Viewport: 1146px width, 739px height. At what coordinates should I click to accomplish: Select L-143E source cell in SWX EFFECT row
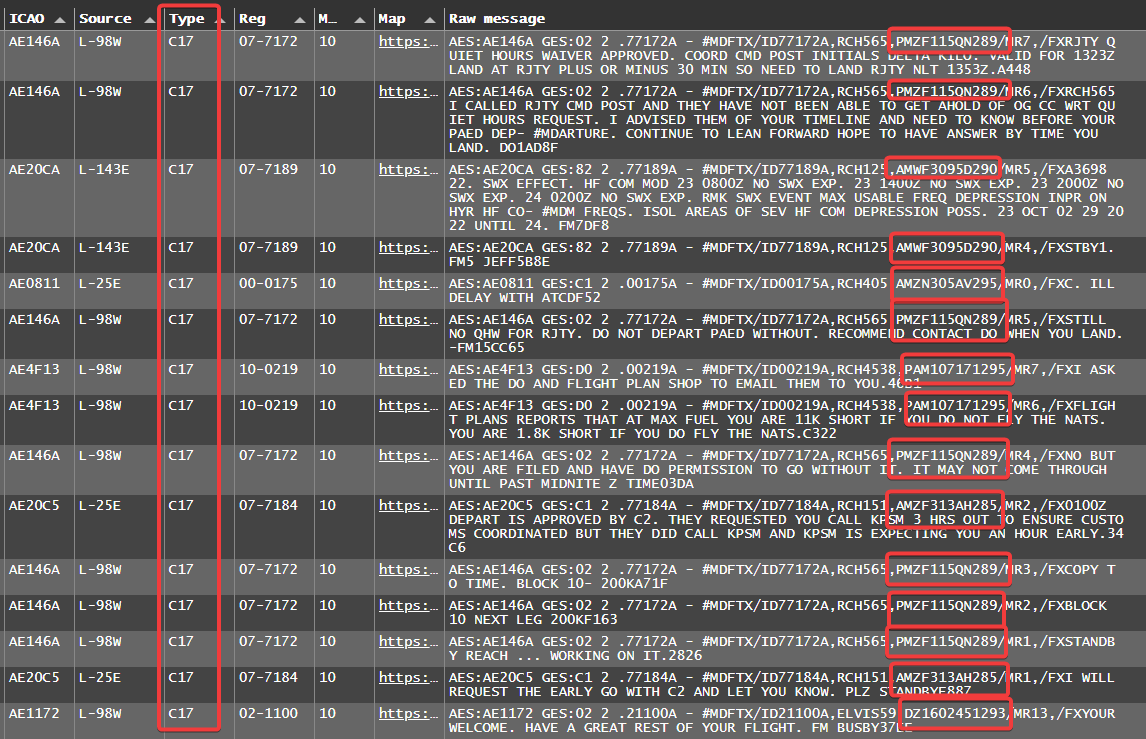tap(104, 169)
